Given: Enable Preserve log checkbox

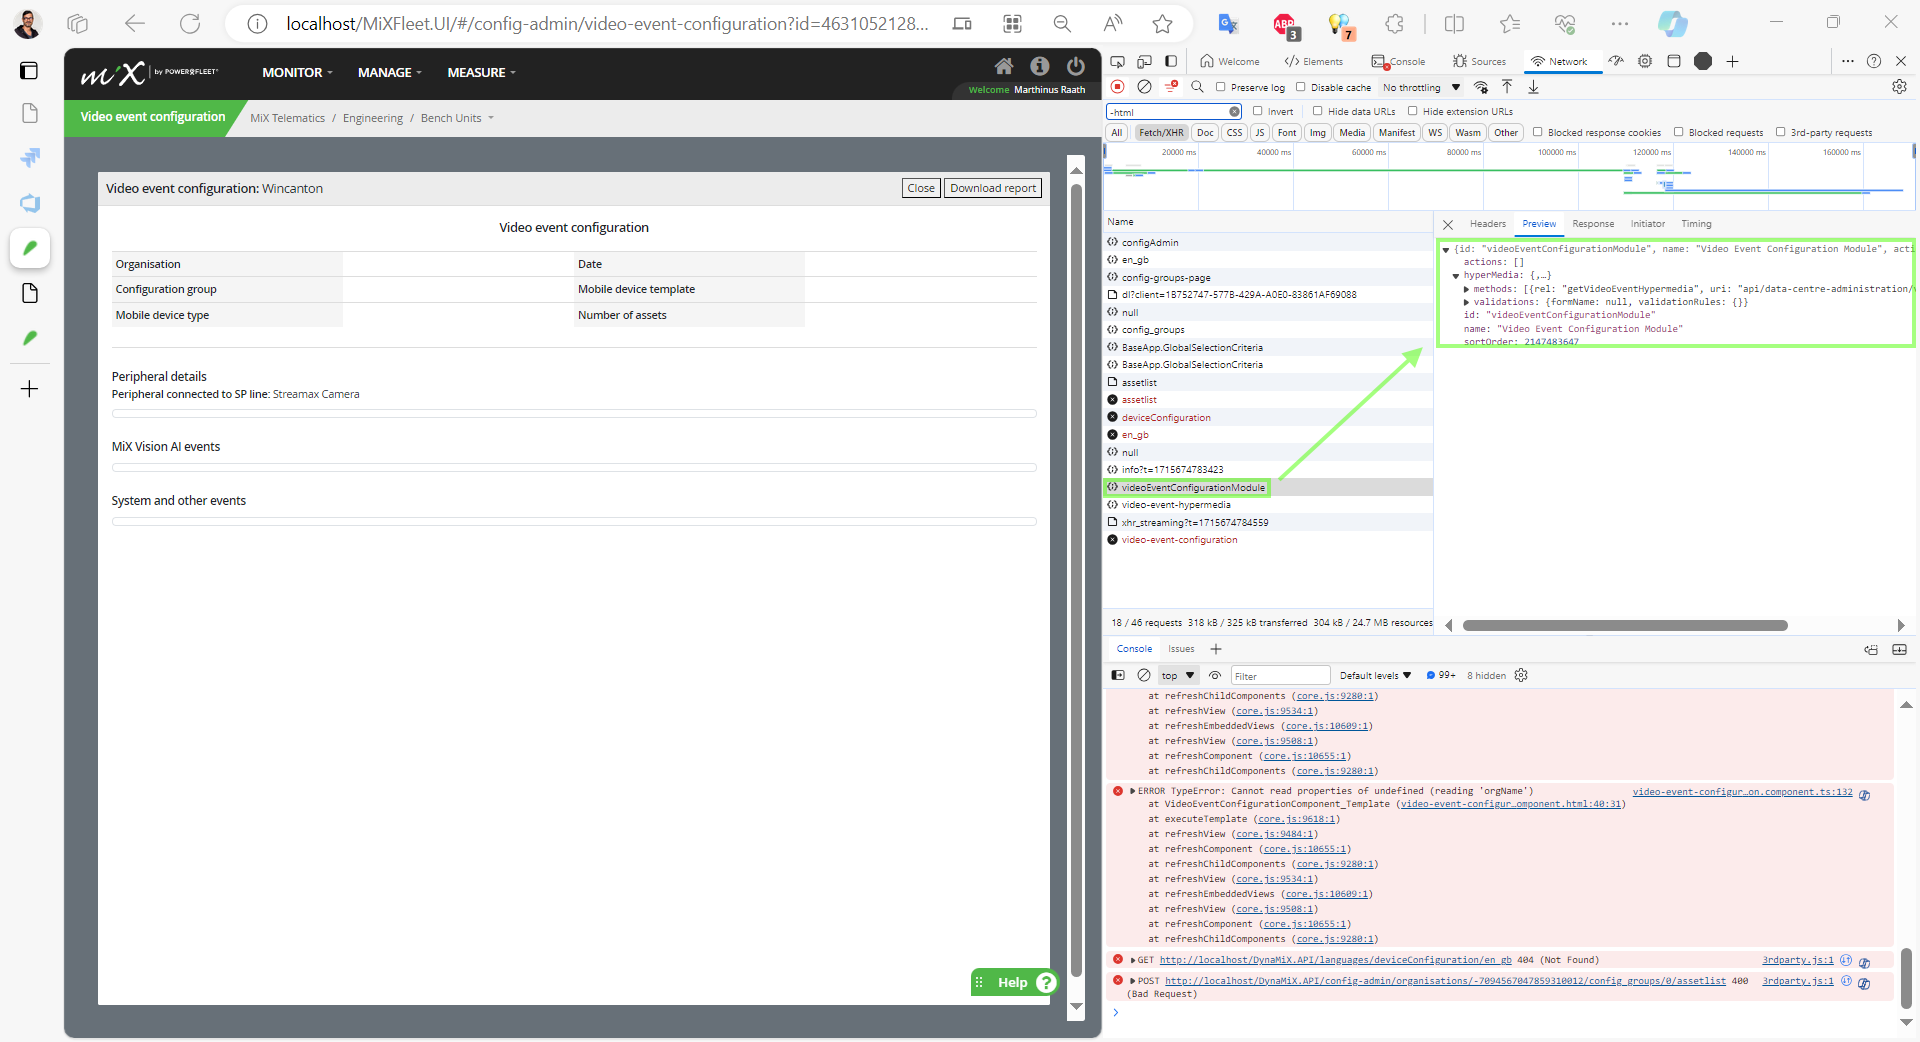Looking at the screenshot, I should (1221, 87).
